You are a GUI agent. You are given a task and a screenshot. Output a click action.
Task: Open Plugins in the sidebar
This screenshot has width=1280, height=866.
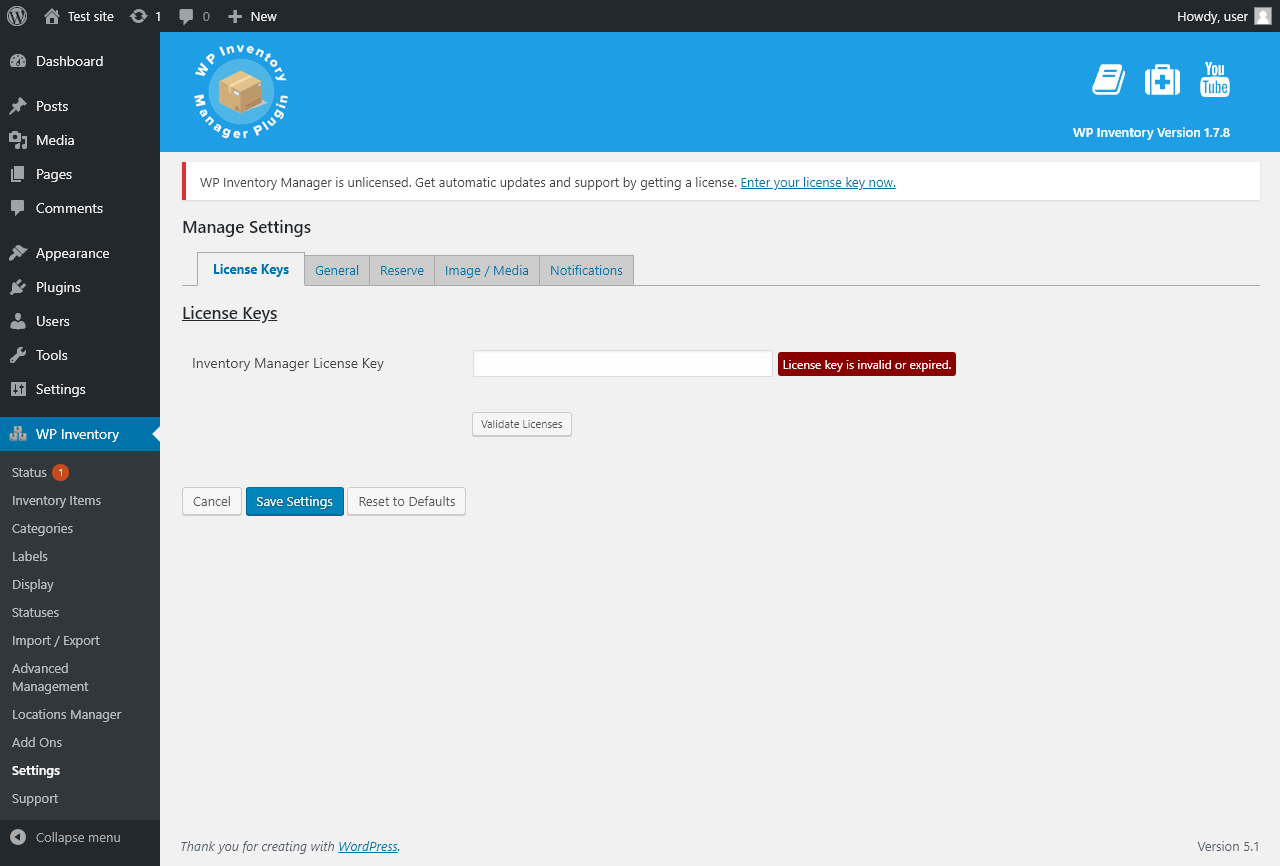pyautogui.click(x=80, y=287)
